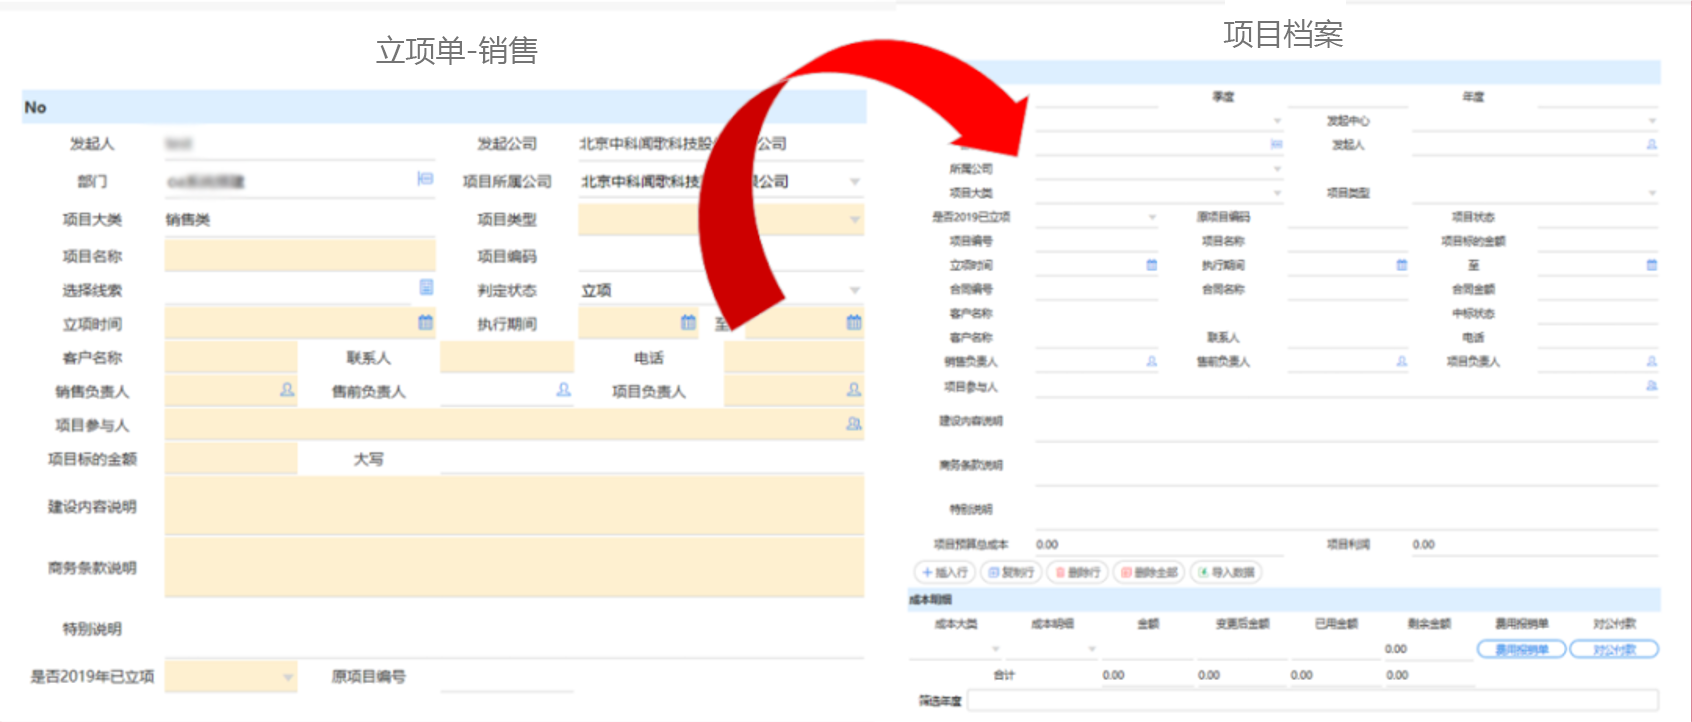This screenshot has width=1692, height=722.
Task: Click the 删除行 button
Action: click(x=1078, y=572)
